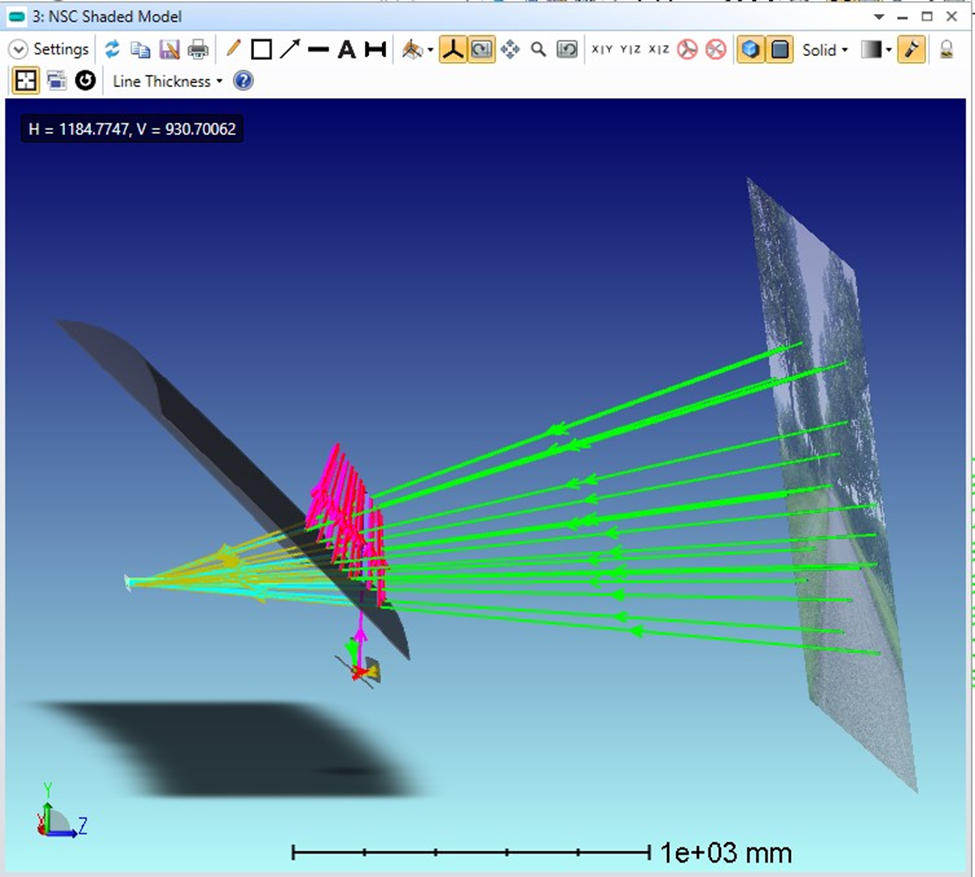Expand the Settings chevron

(18, 49)
